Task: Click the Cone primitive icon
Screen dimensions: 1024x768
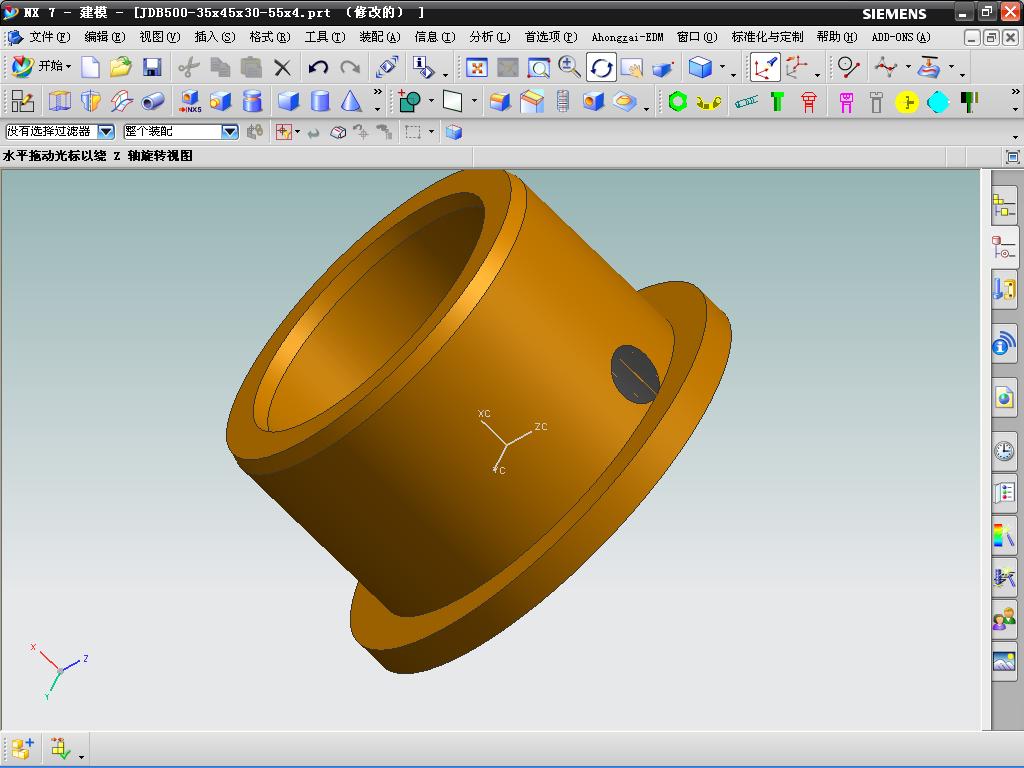Action: 351,101
